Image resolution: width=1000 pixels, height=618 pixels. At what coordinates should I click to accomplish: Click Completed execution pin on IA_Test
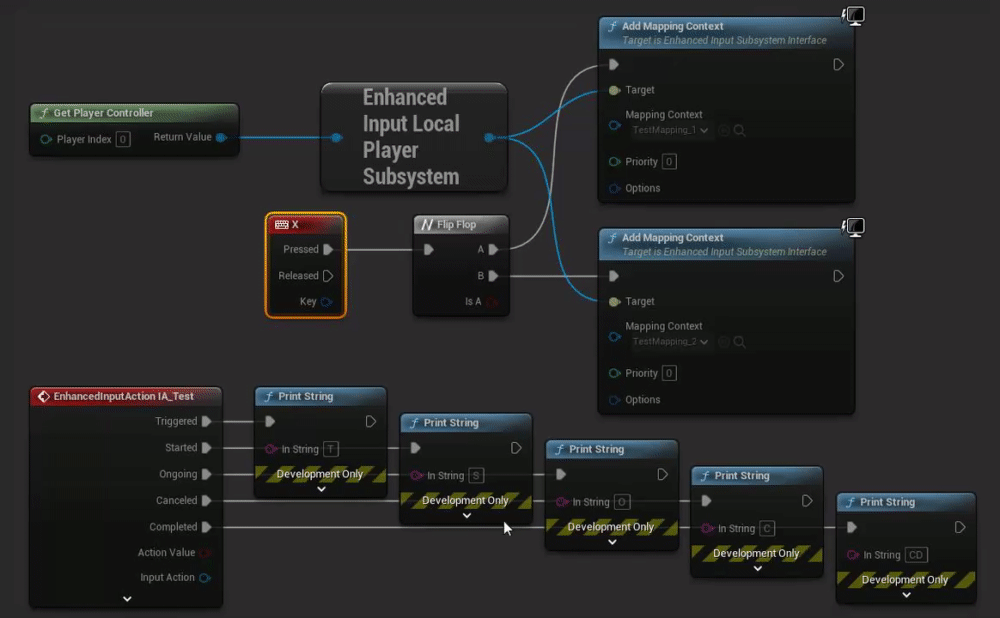click(x=206, y=527)
